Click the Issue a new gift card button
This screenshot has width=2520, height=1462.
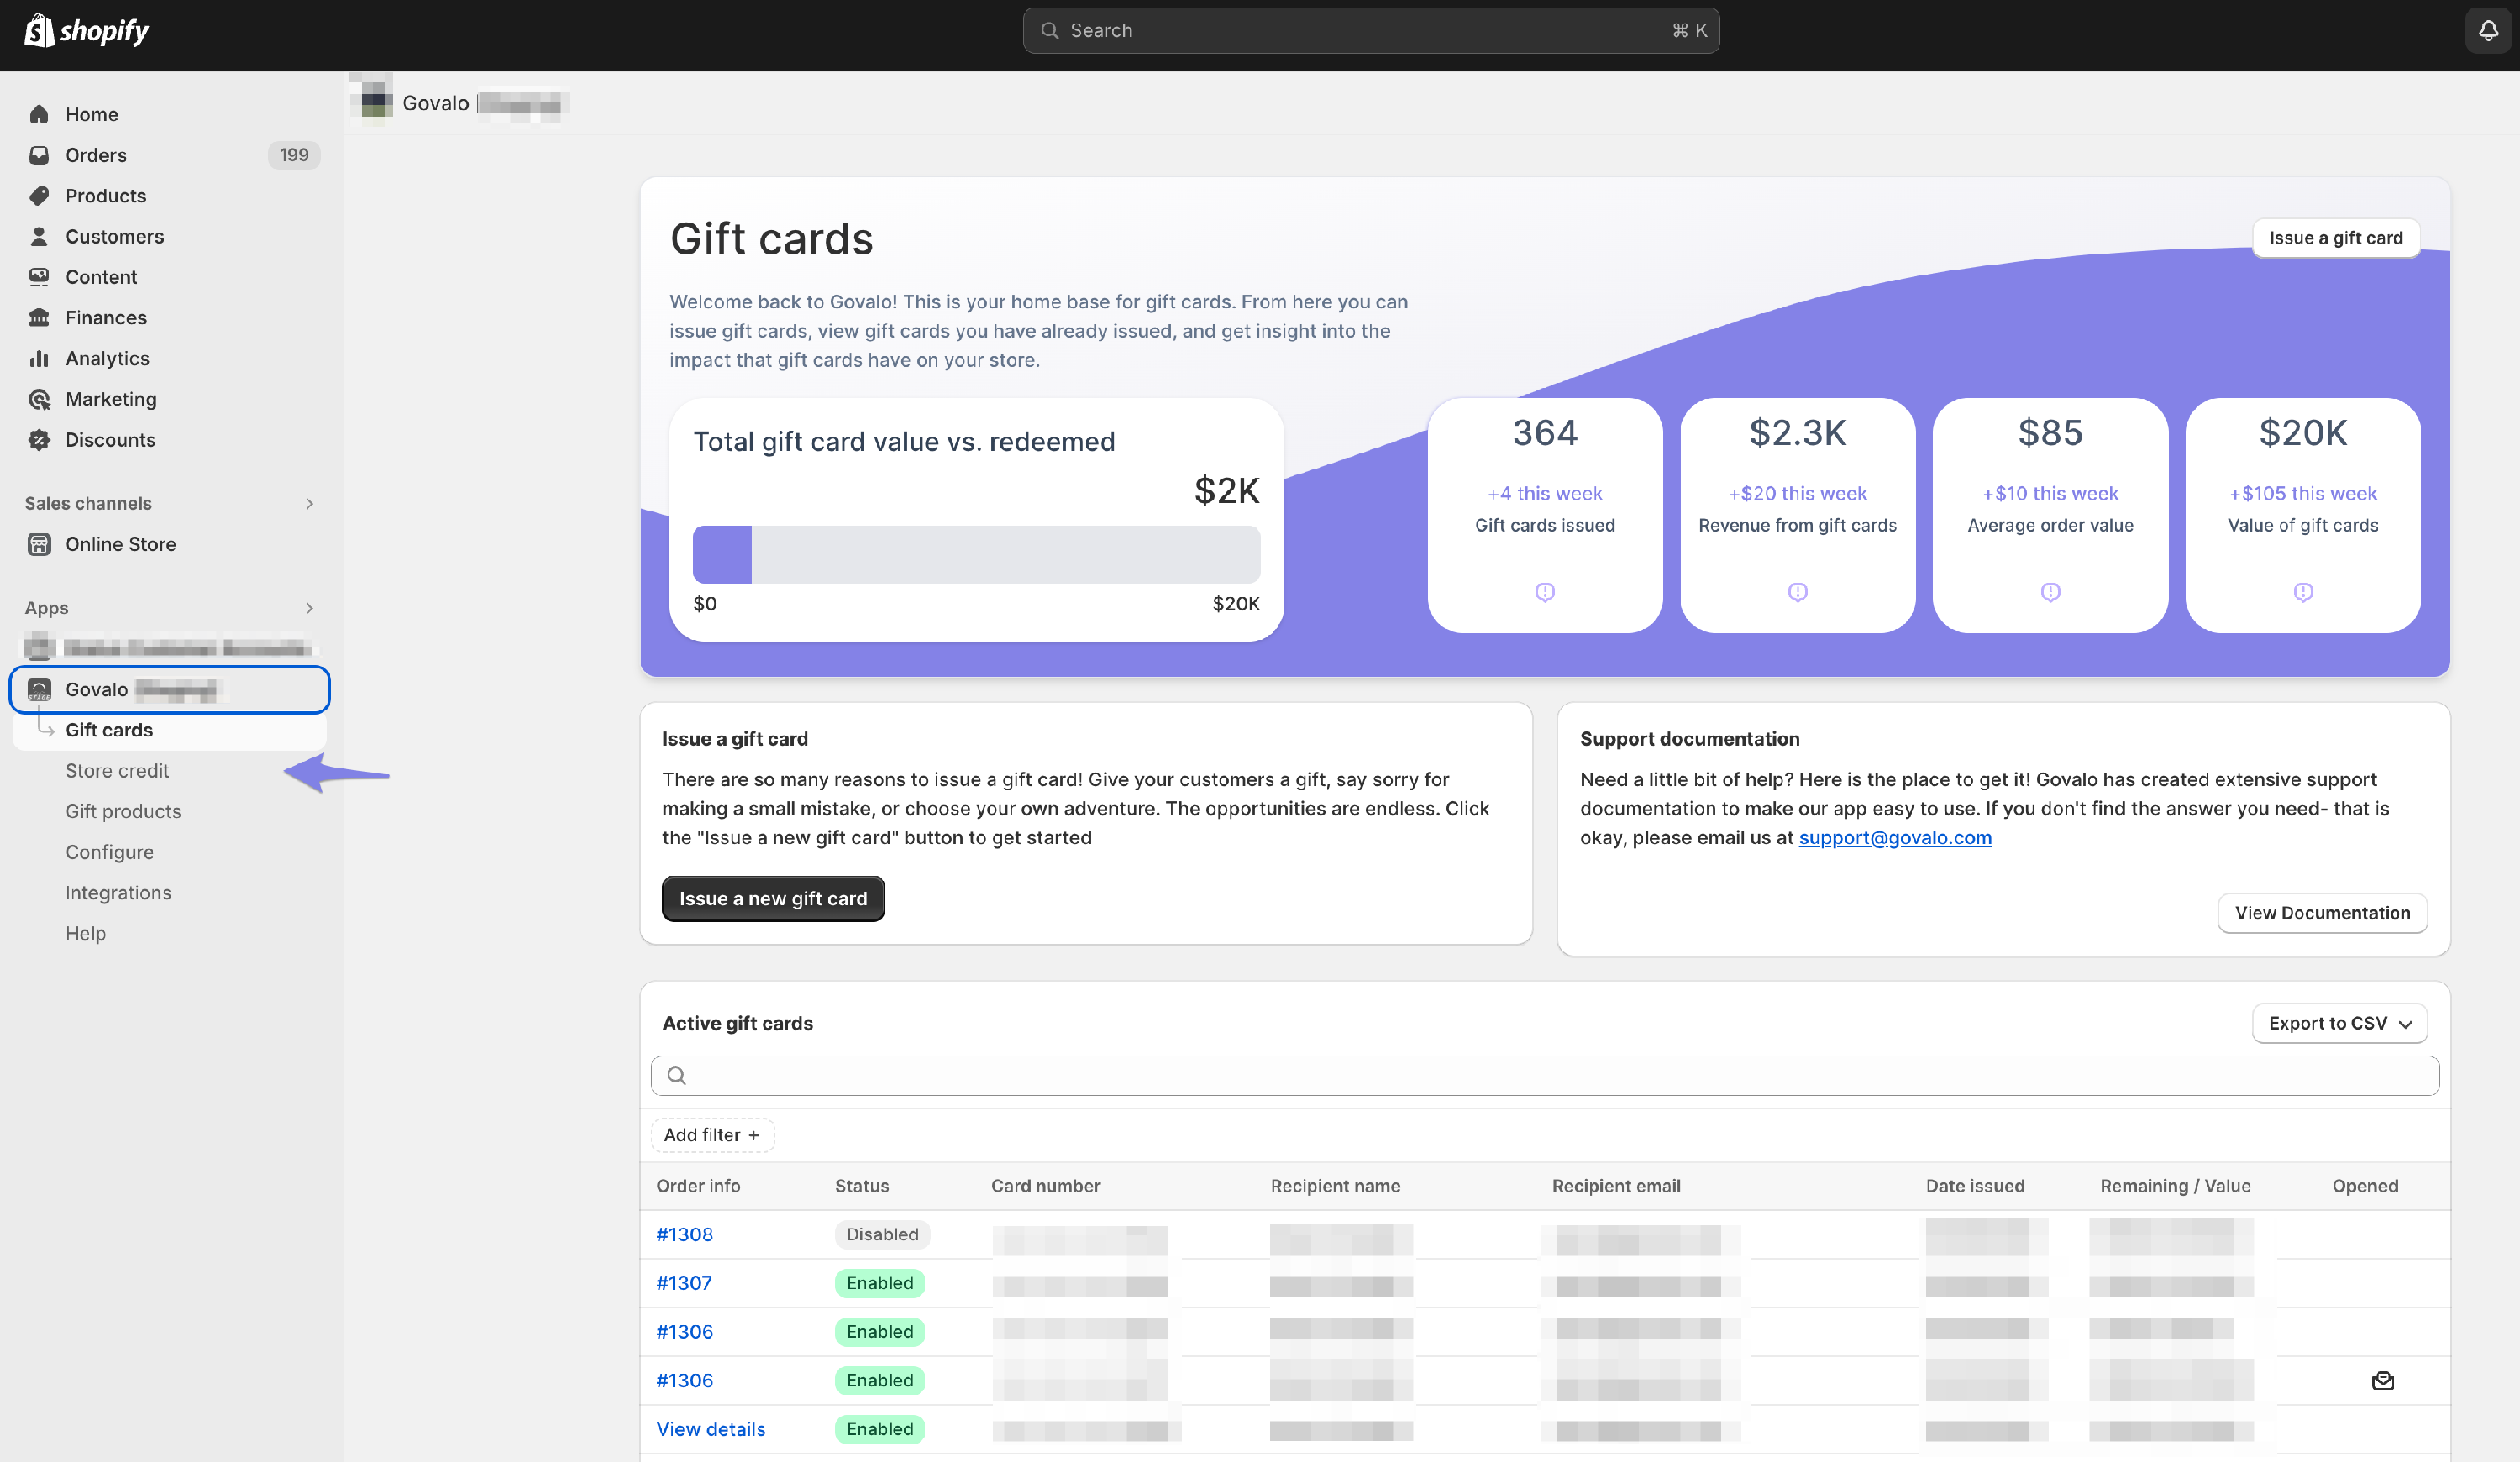tap(772, 898)
